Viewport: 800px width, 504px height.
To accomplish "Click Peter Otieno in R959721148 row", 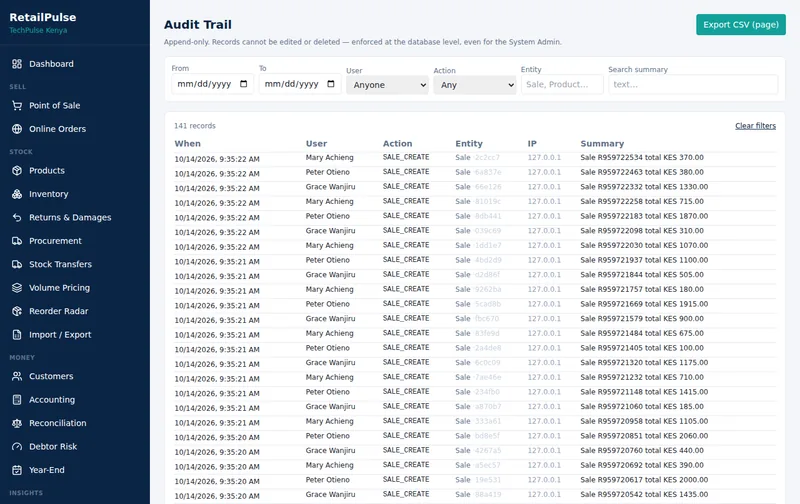I will [328, 392].
